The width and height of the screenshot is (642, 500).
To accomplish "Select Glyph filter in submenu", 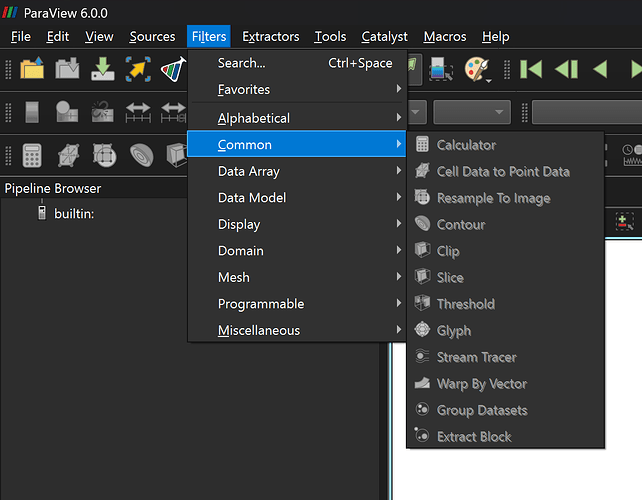I will [506, 330].
